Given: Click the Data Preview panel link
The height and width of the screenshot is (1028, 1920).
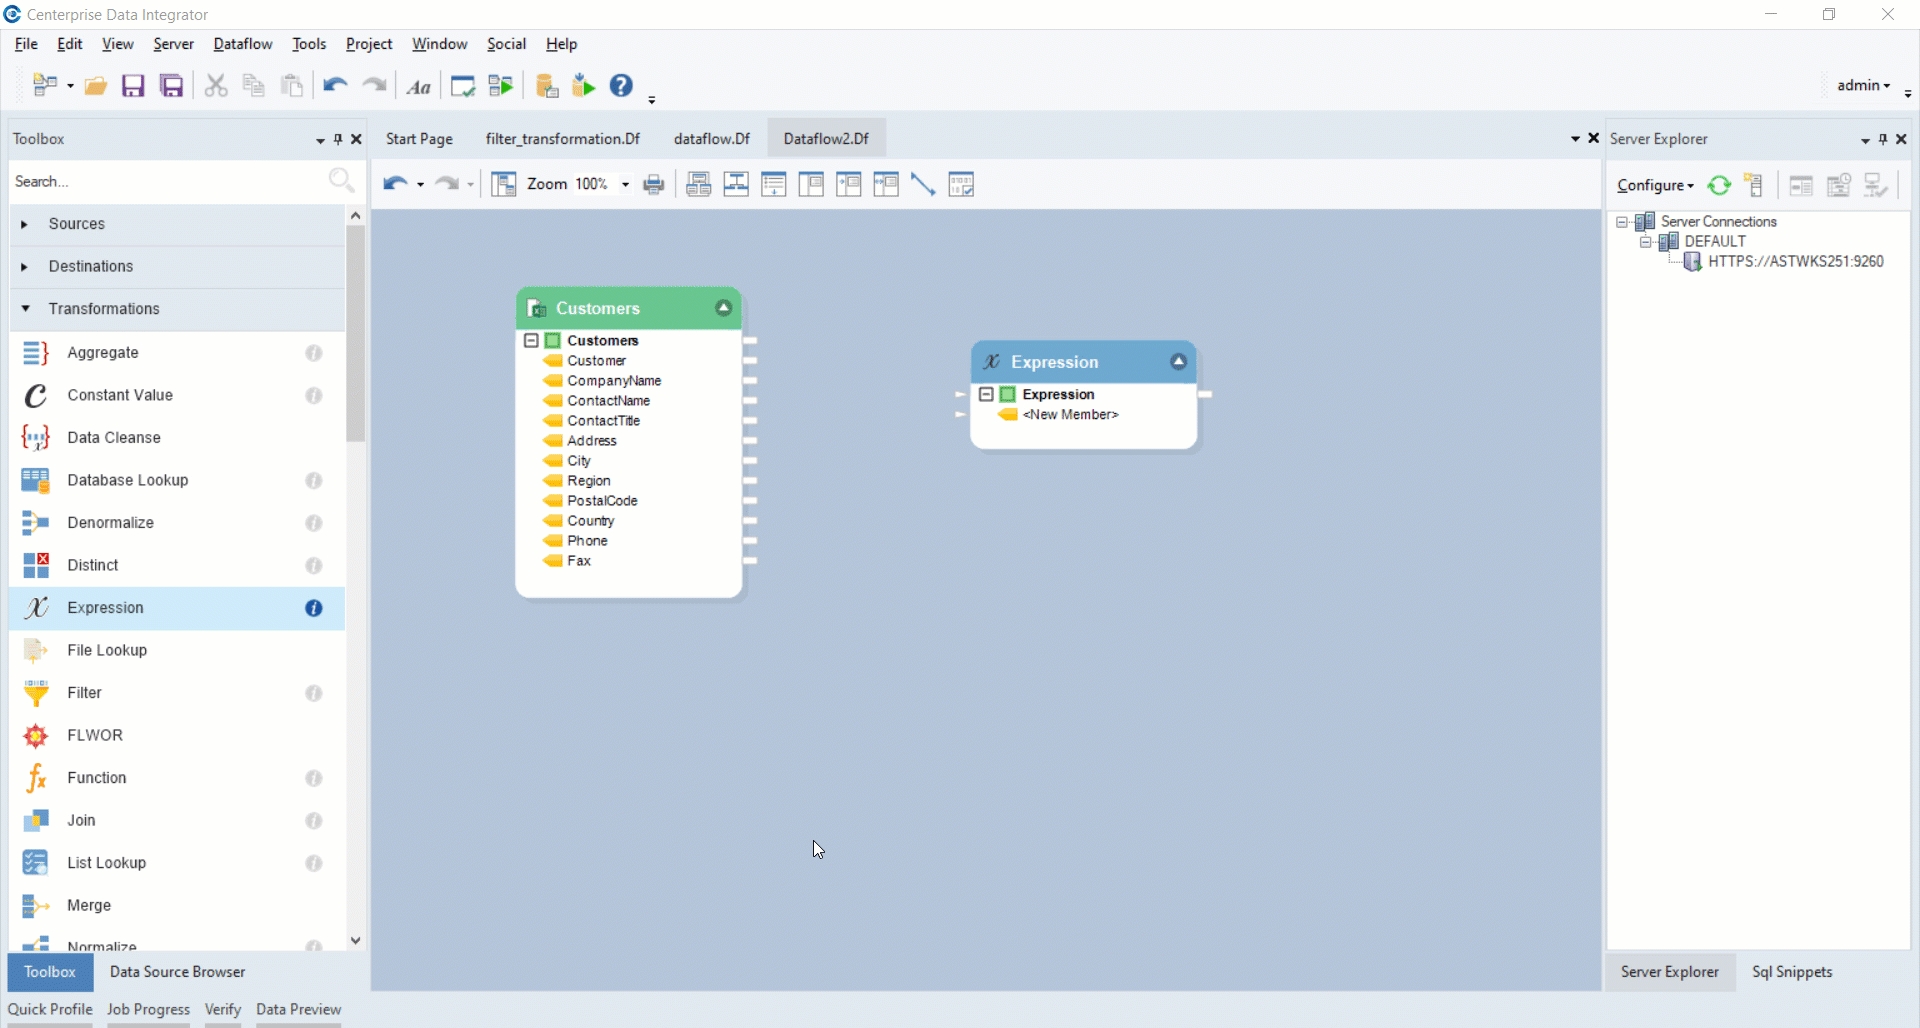Looking at the screenshot, I should pyautogui.click(x=298, y=1010).
